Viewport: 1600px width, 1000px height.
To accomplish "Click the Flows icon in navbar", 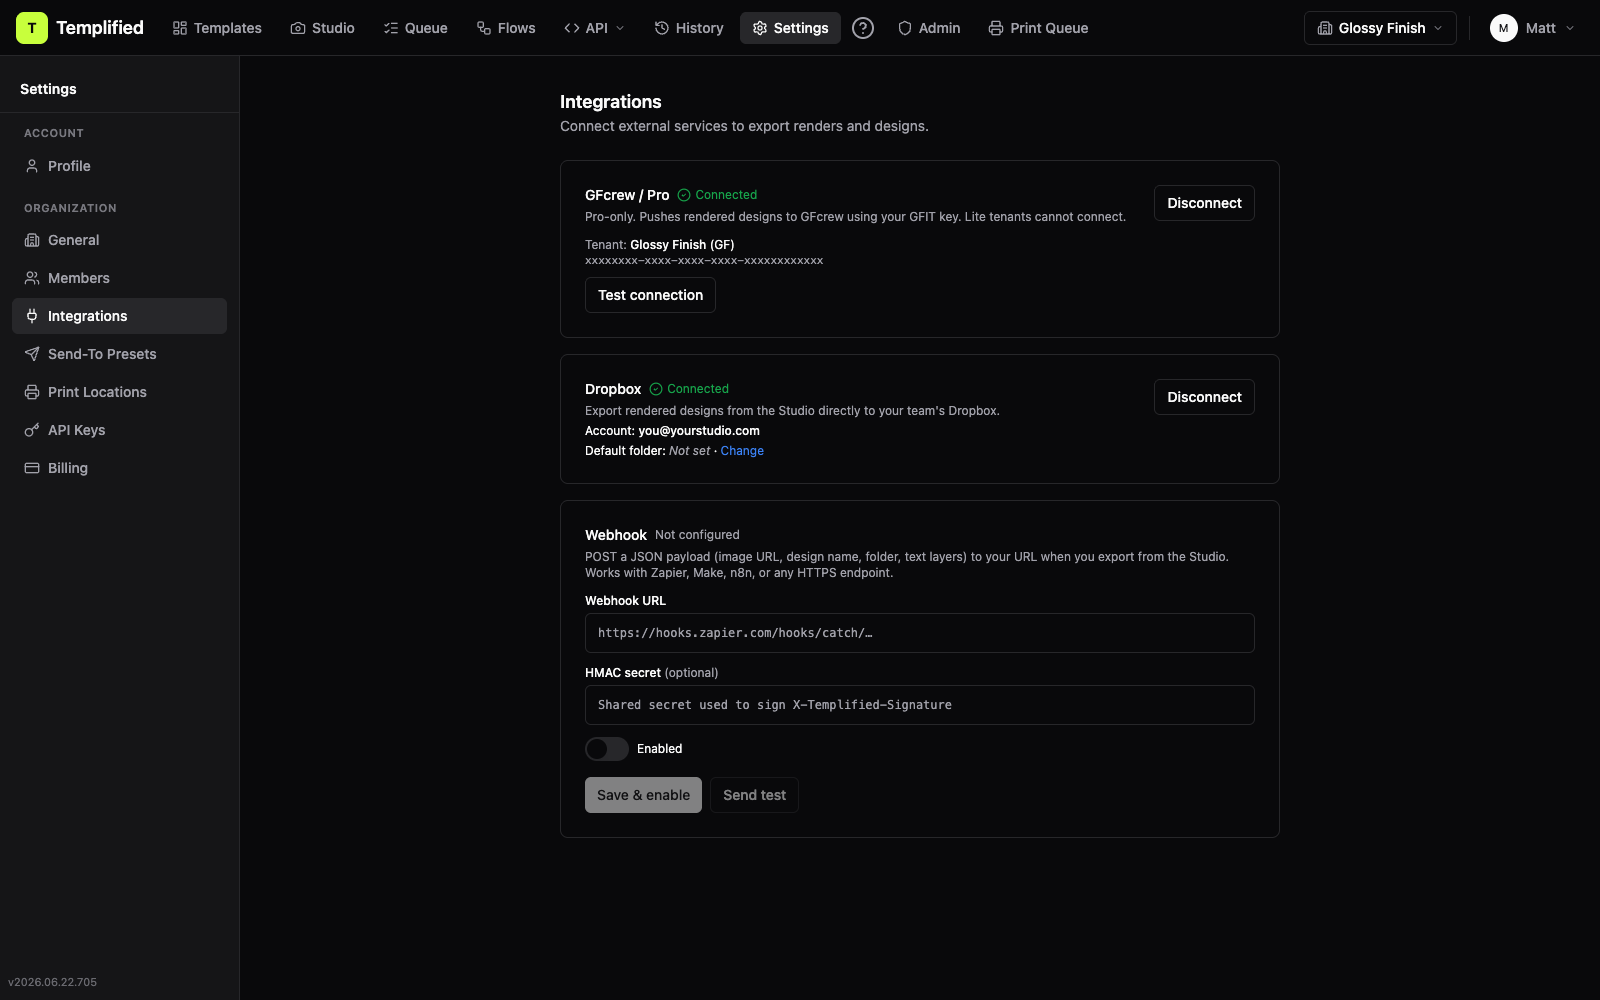I will click(x=484, y=28).
